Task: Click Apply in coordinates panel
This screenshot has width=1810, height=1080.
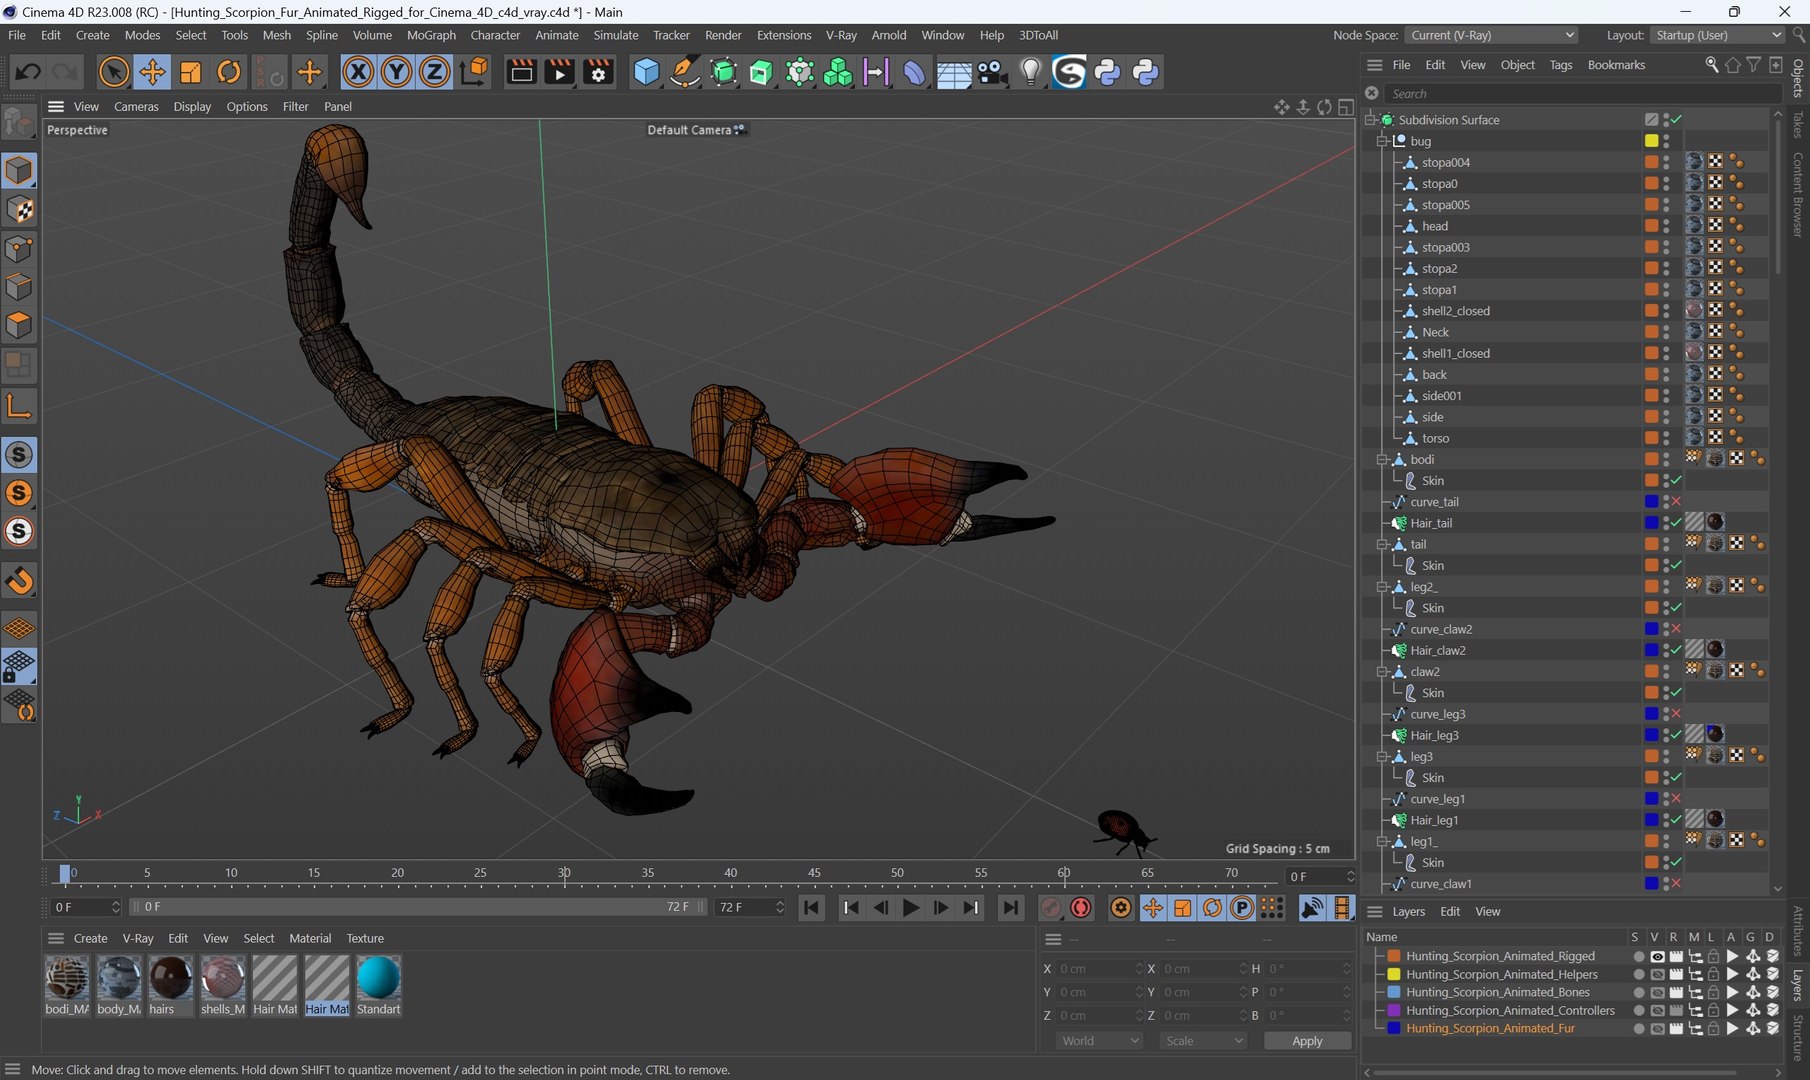Action: 1307,1041
